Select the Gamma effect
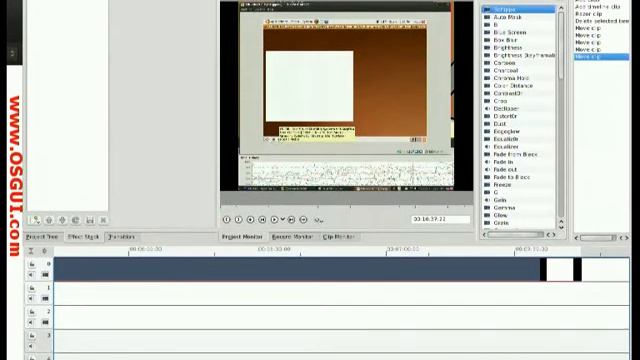Viewport: 640px width, 360px height. [x=504, y=208]
